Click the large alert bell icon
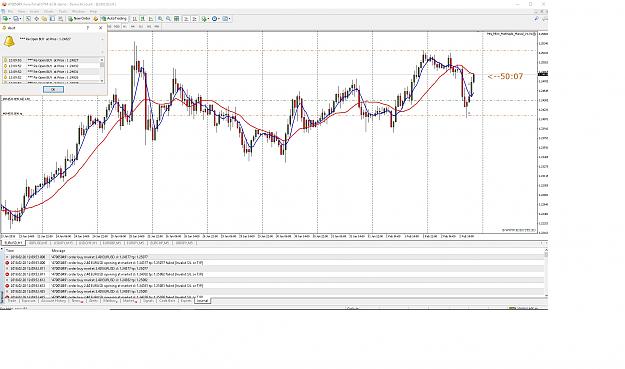The height and width of the screenshot is (369, 625). (x=9, y=41)
